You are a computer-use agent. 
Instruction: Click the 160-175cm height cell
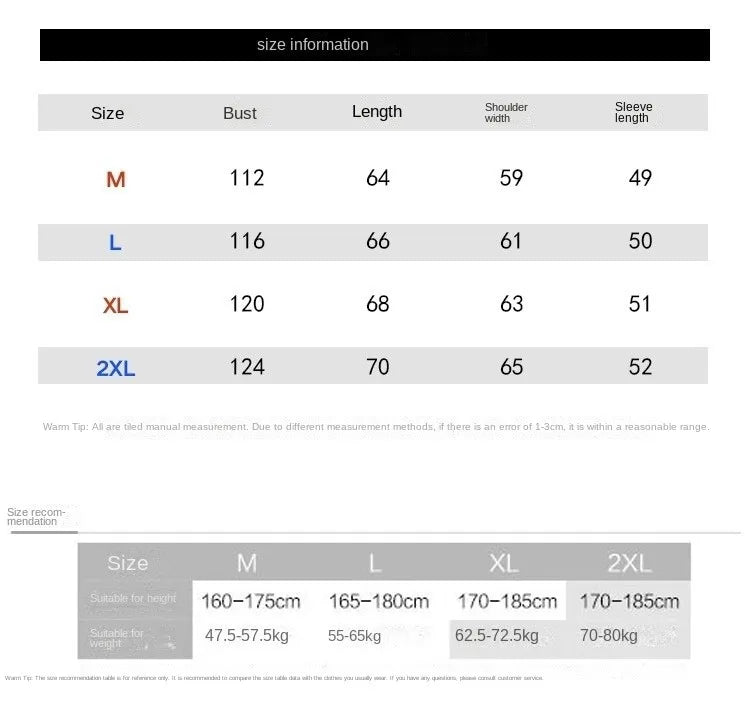pos(251,601)
